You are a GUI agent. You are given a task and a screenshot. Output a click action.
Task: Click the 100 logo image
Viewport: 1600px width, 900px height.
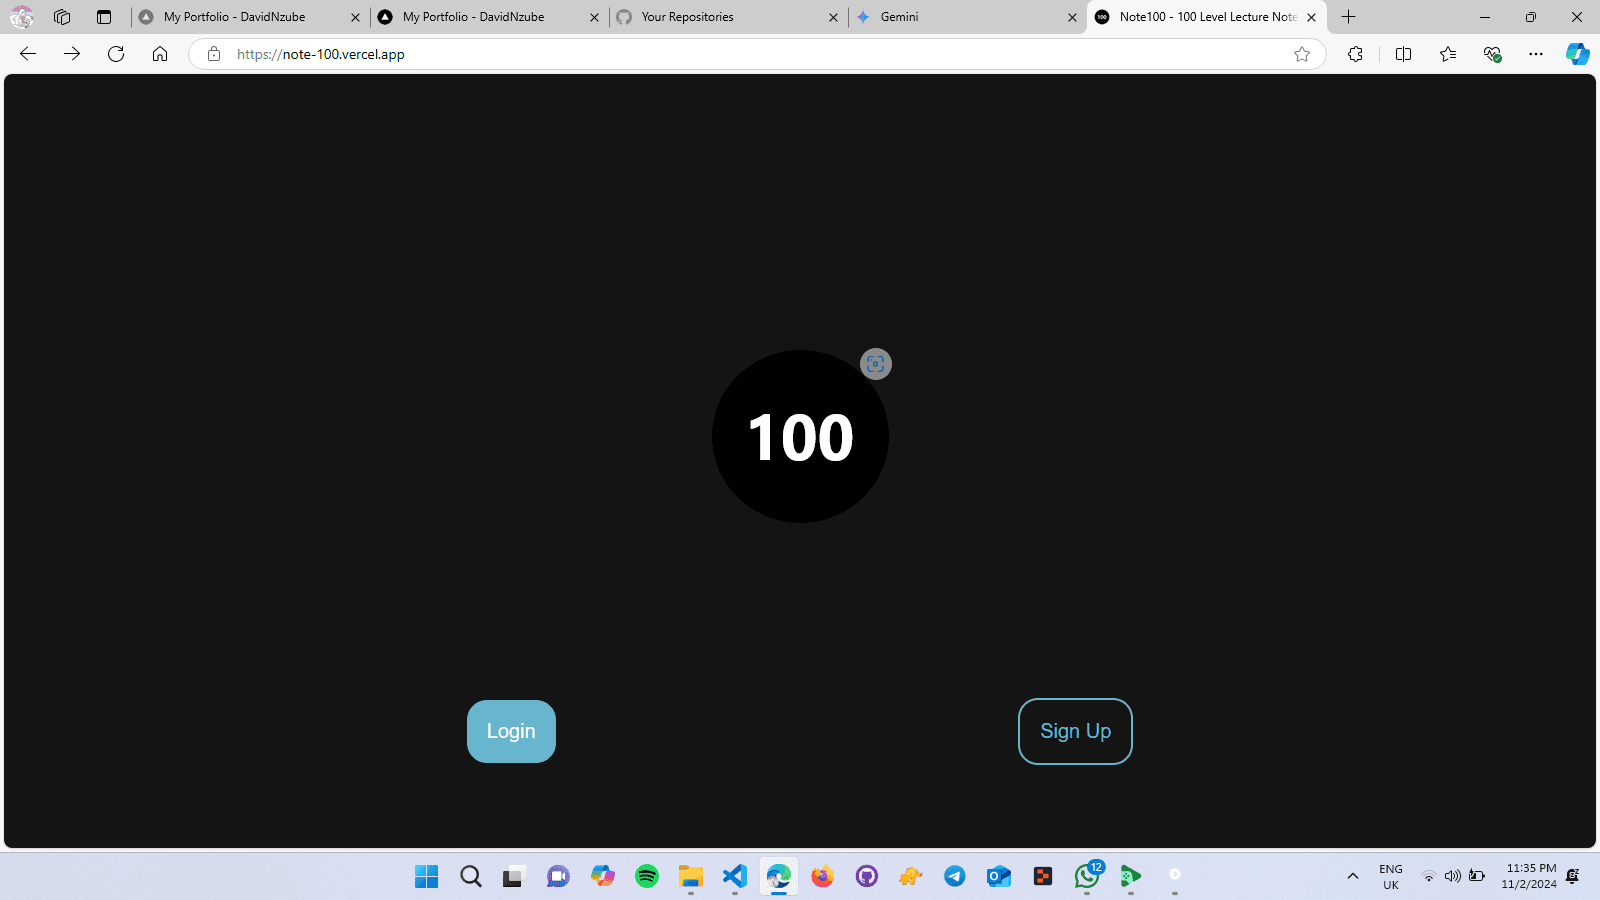[x=800, y=437]
